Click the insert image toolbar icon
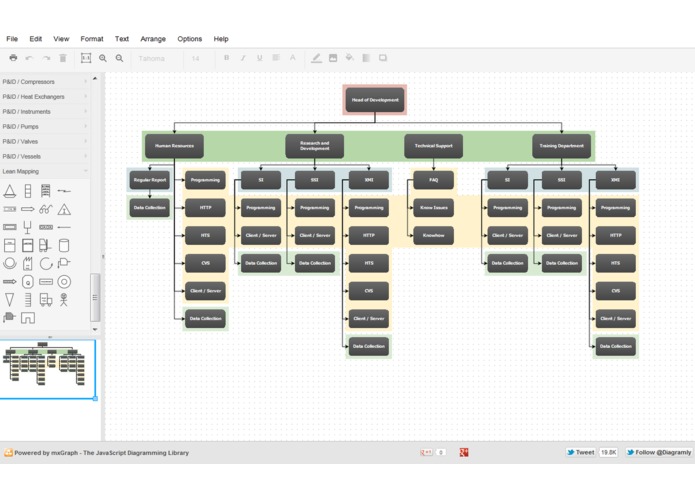The image size is (695, 494). 333,58
